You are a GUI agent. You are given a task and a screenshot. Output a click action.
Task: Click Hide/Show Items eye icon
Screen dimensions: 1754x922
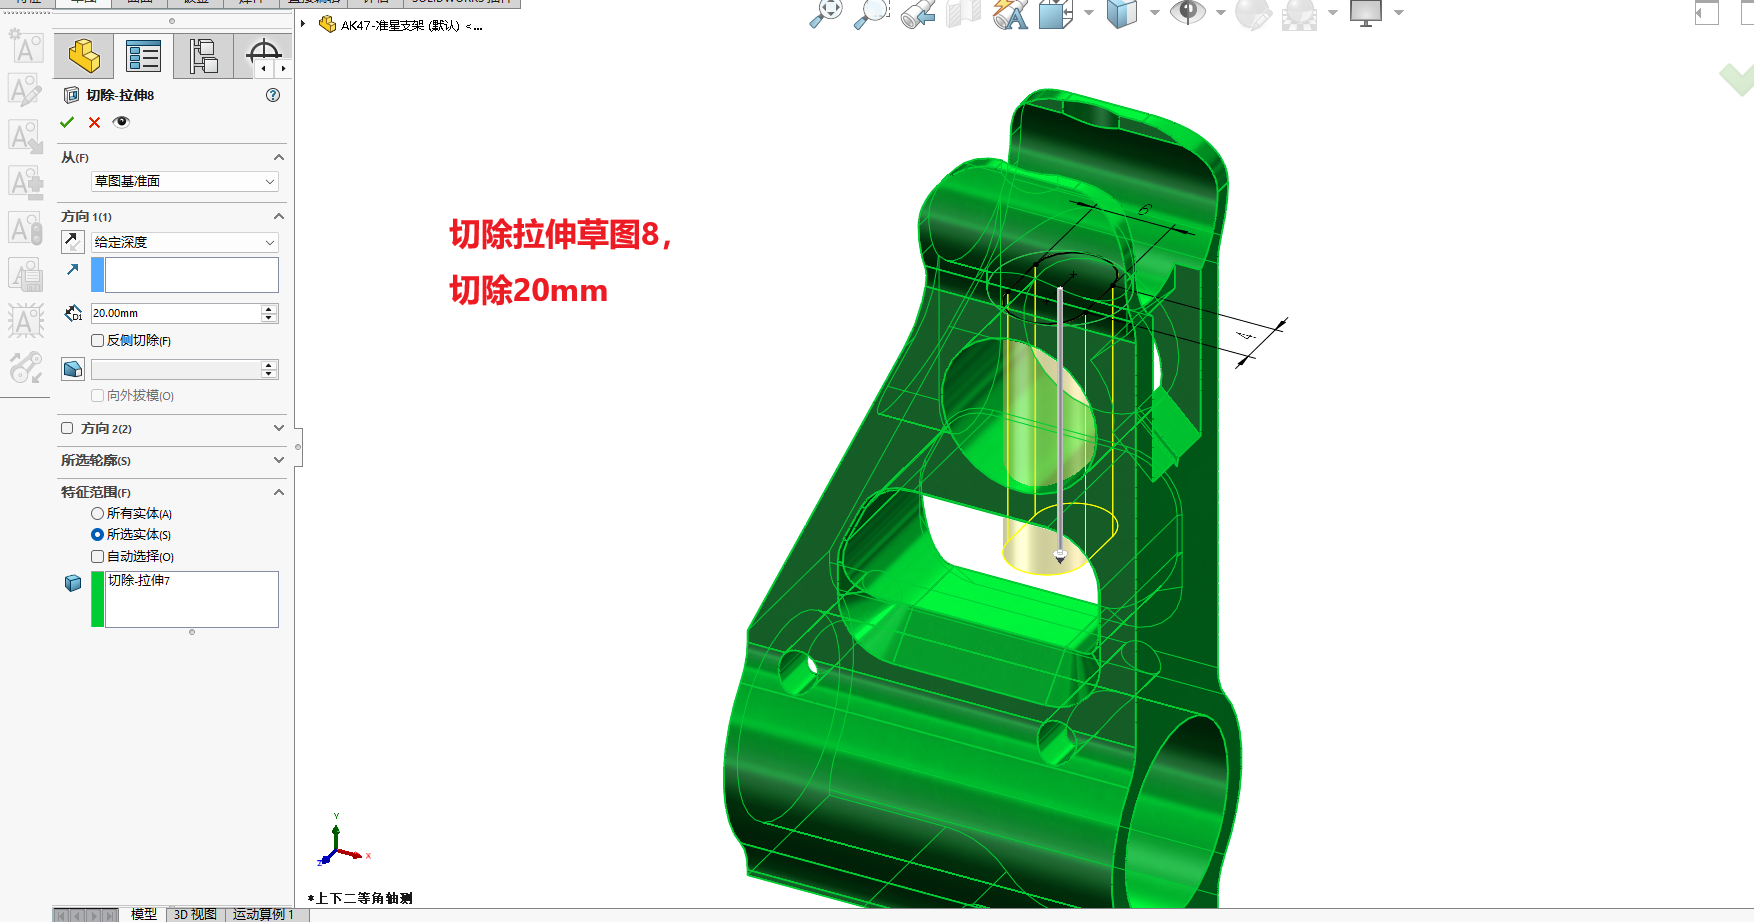click(1188, 12)
